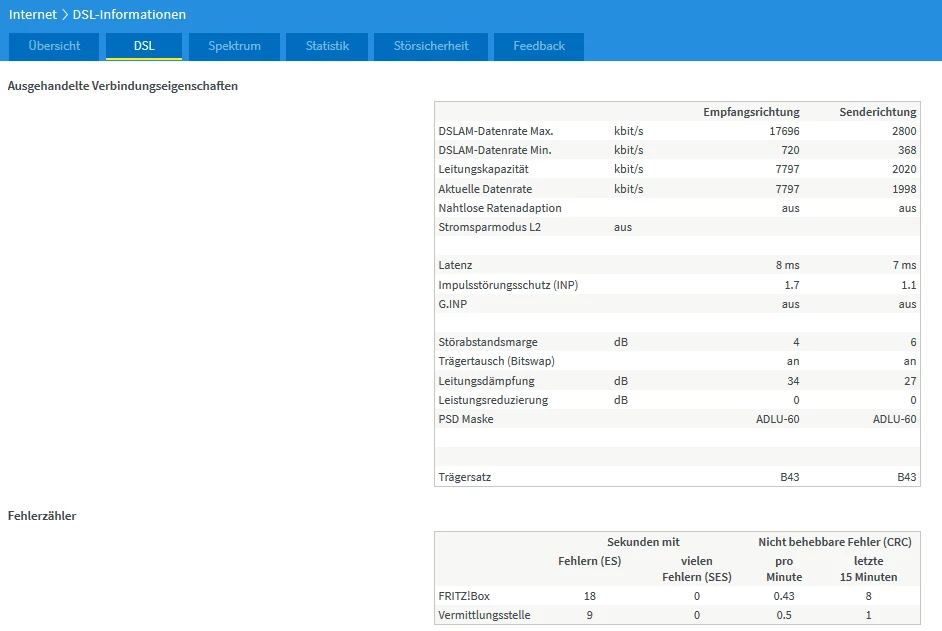This screenshot has width=942, height=631.
Task: Click the DSL-Informationen breadcrumb title
Action: [x=129, y=15]
